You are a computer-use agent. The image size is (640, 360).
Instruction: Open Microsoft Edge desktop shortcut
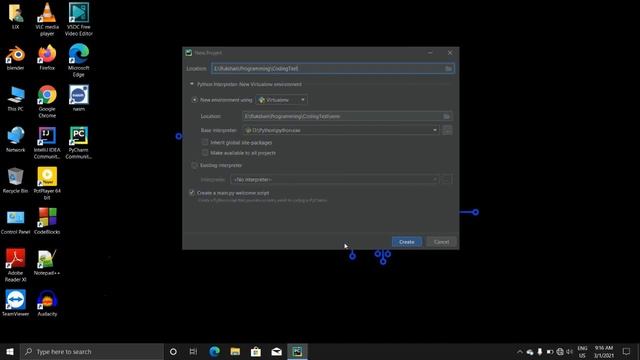coord(79,60)
